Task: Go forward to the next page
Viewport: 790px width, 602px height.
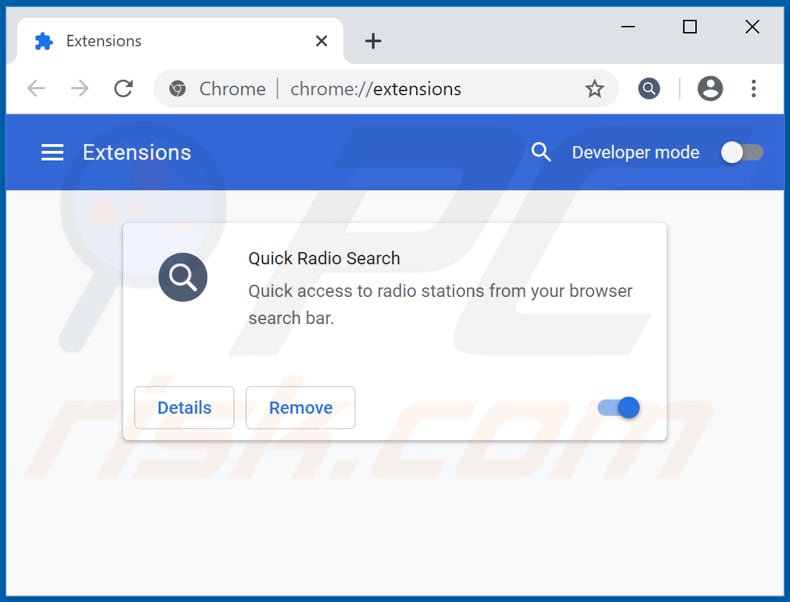Action: coord(80,89)
